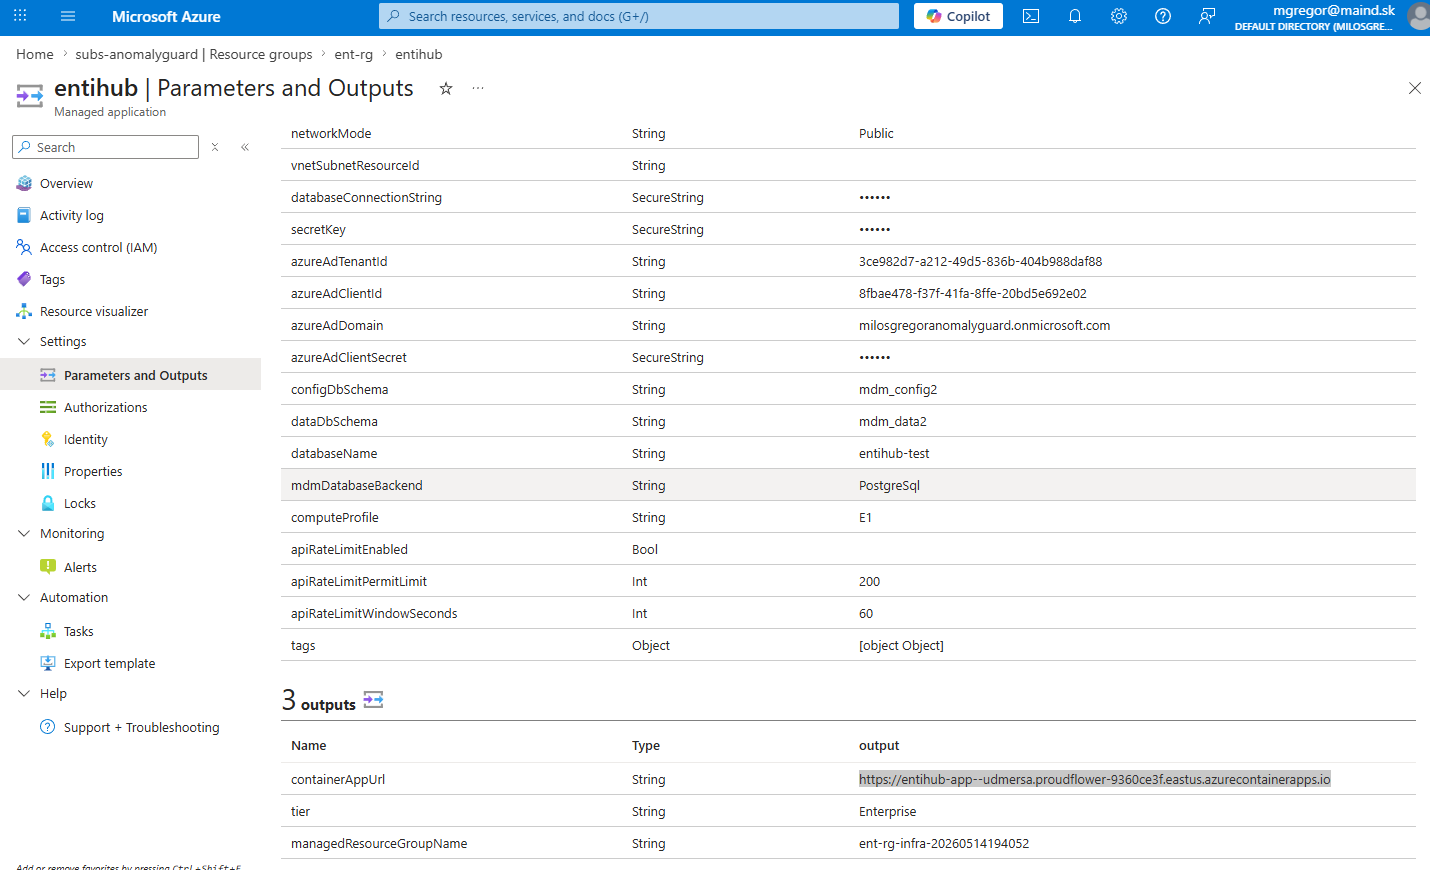Click the Export template icon

[48, 663]
